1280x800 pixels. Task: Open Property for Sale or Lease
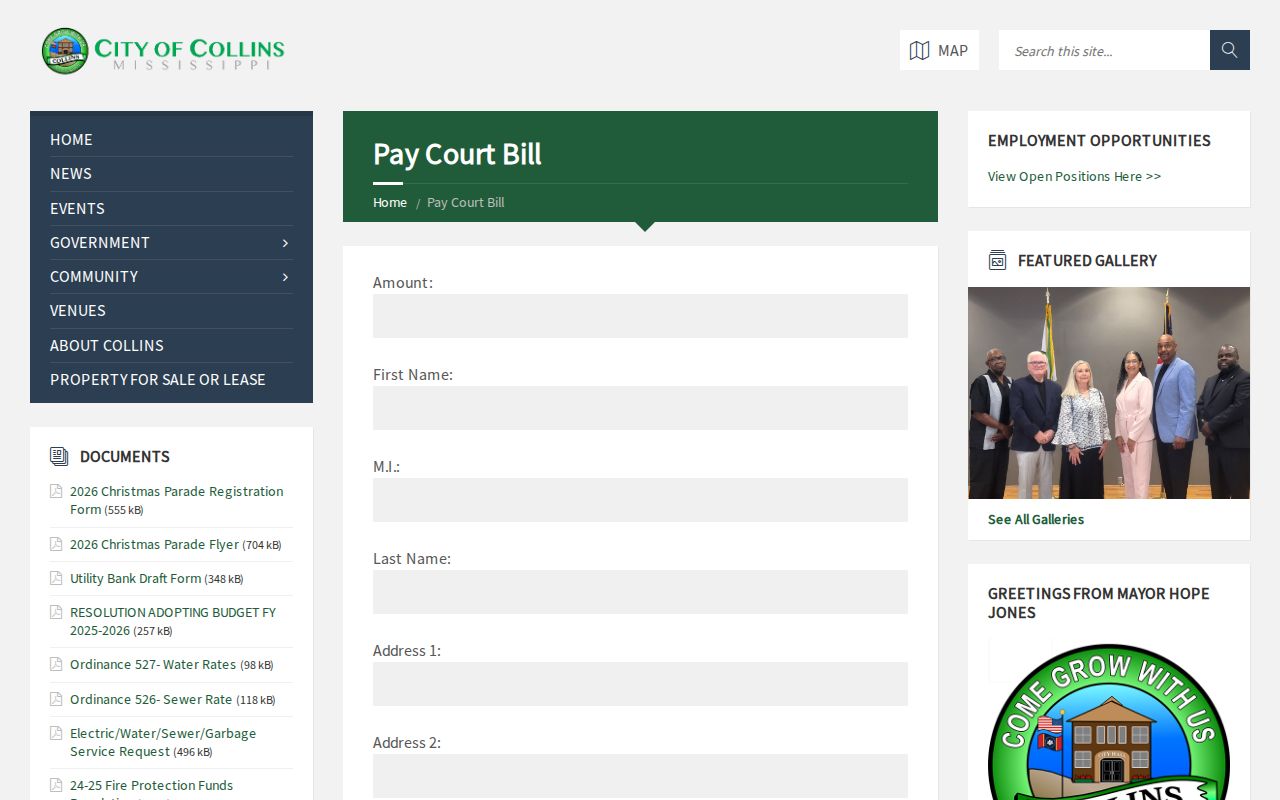(158, 379)
